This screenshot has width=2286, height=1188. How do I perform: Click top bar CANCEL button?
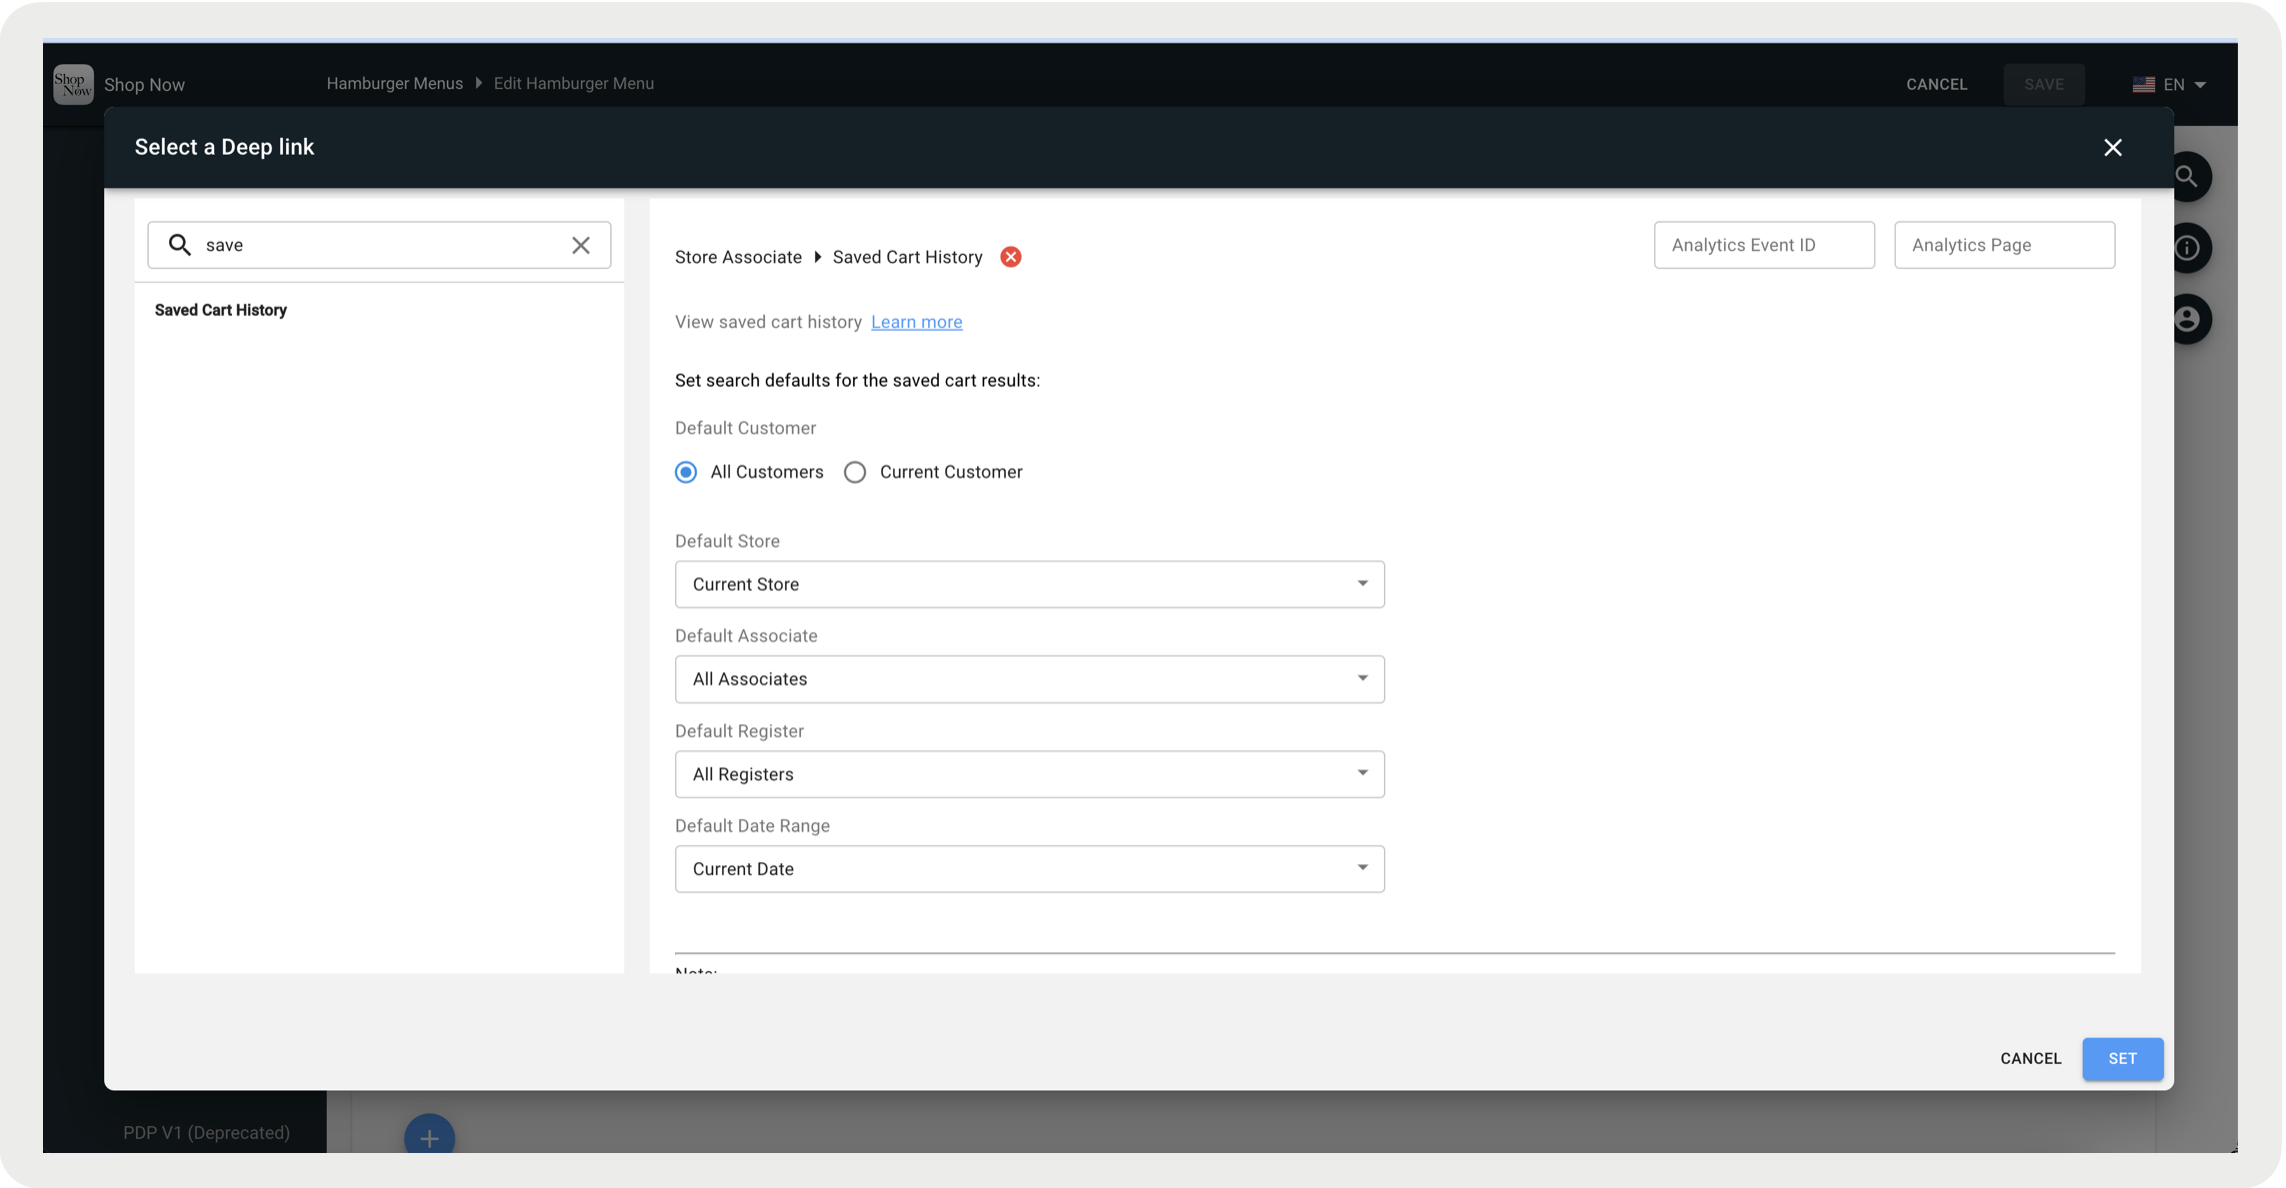point(1936,85)
